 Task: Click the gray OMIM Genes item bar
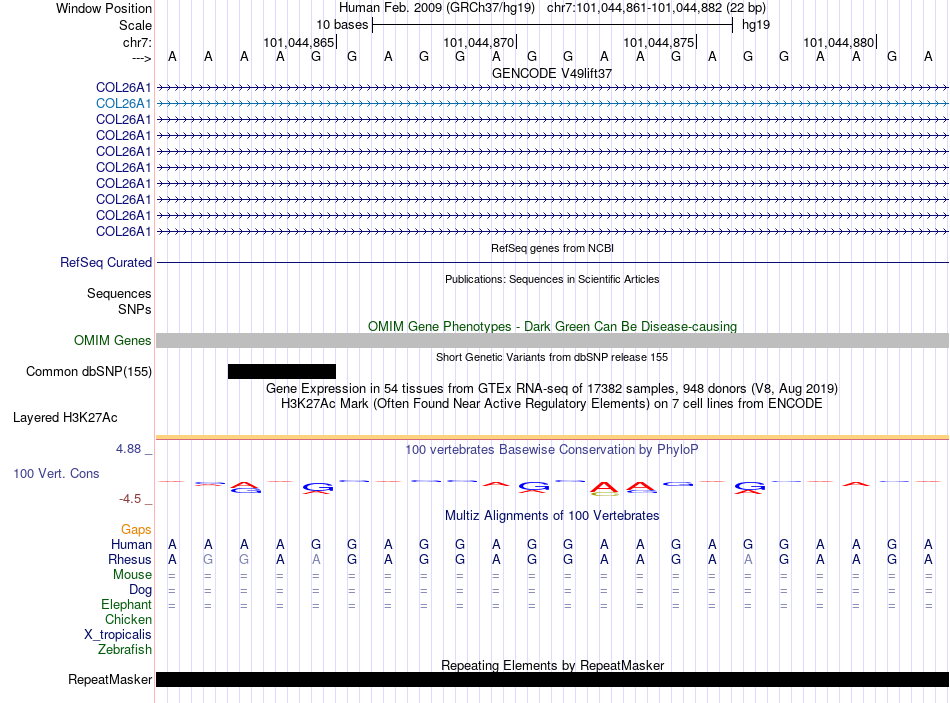tap(552, 341)
